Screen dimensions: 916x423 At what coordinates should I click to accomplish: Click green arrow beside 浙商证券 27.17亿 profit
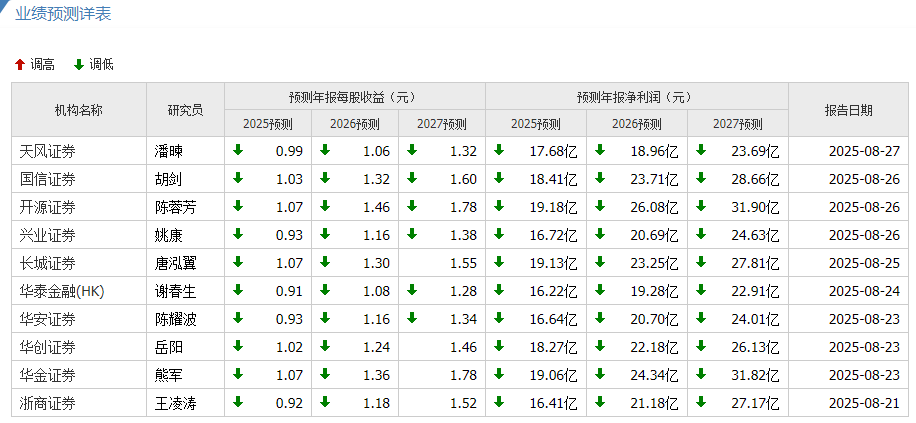[701, 402]
